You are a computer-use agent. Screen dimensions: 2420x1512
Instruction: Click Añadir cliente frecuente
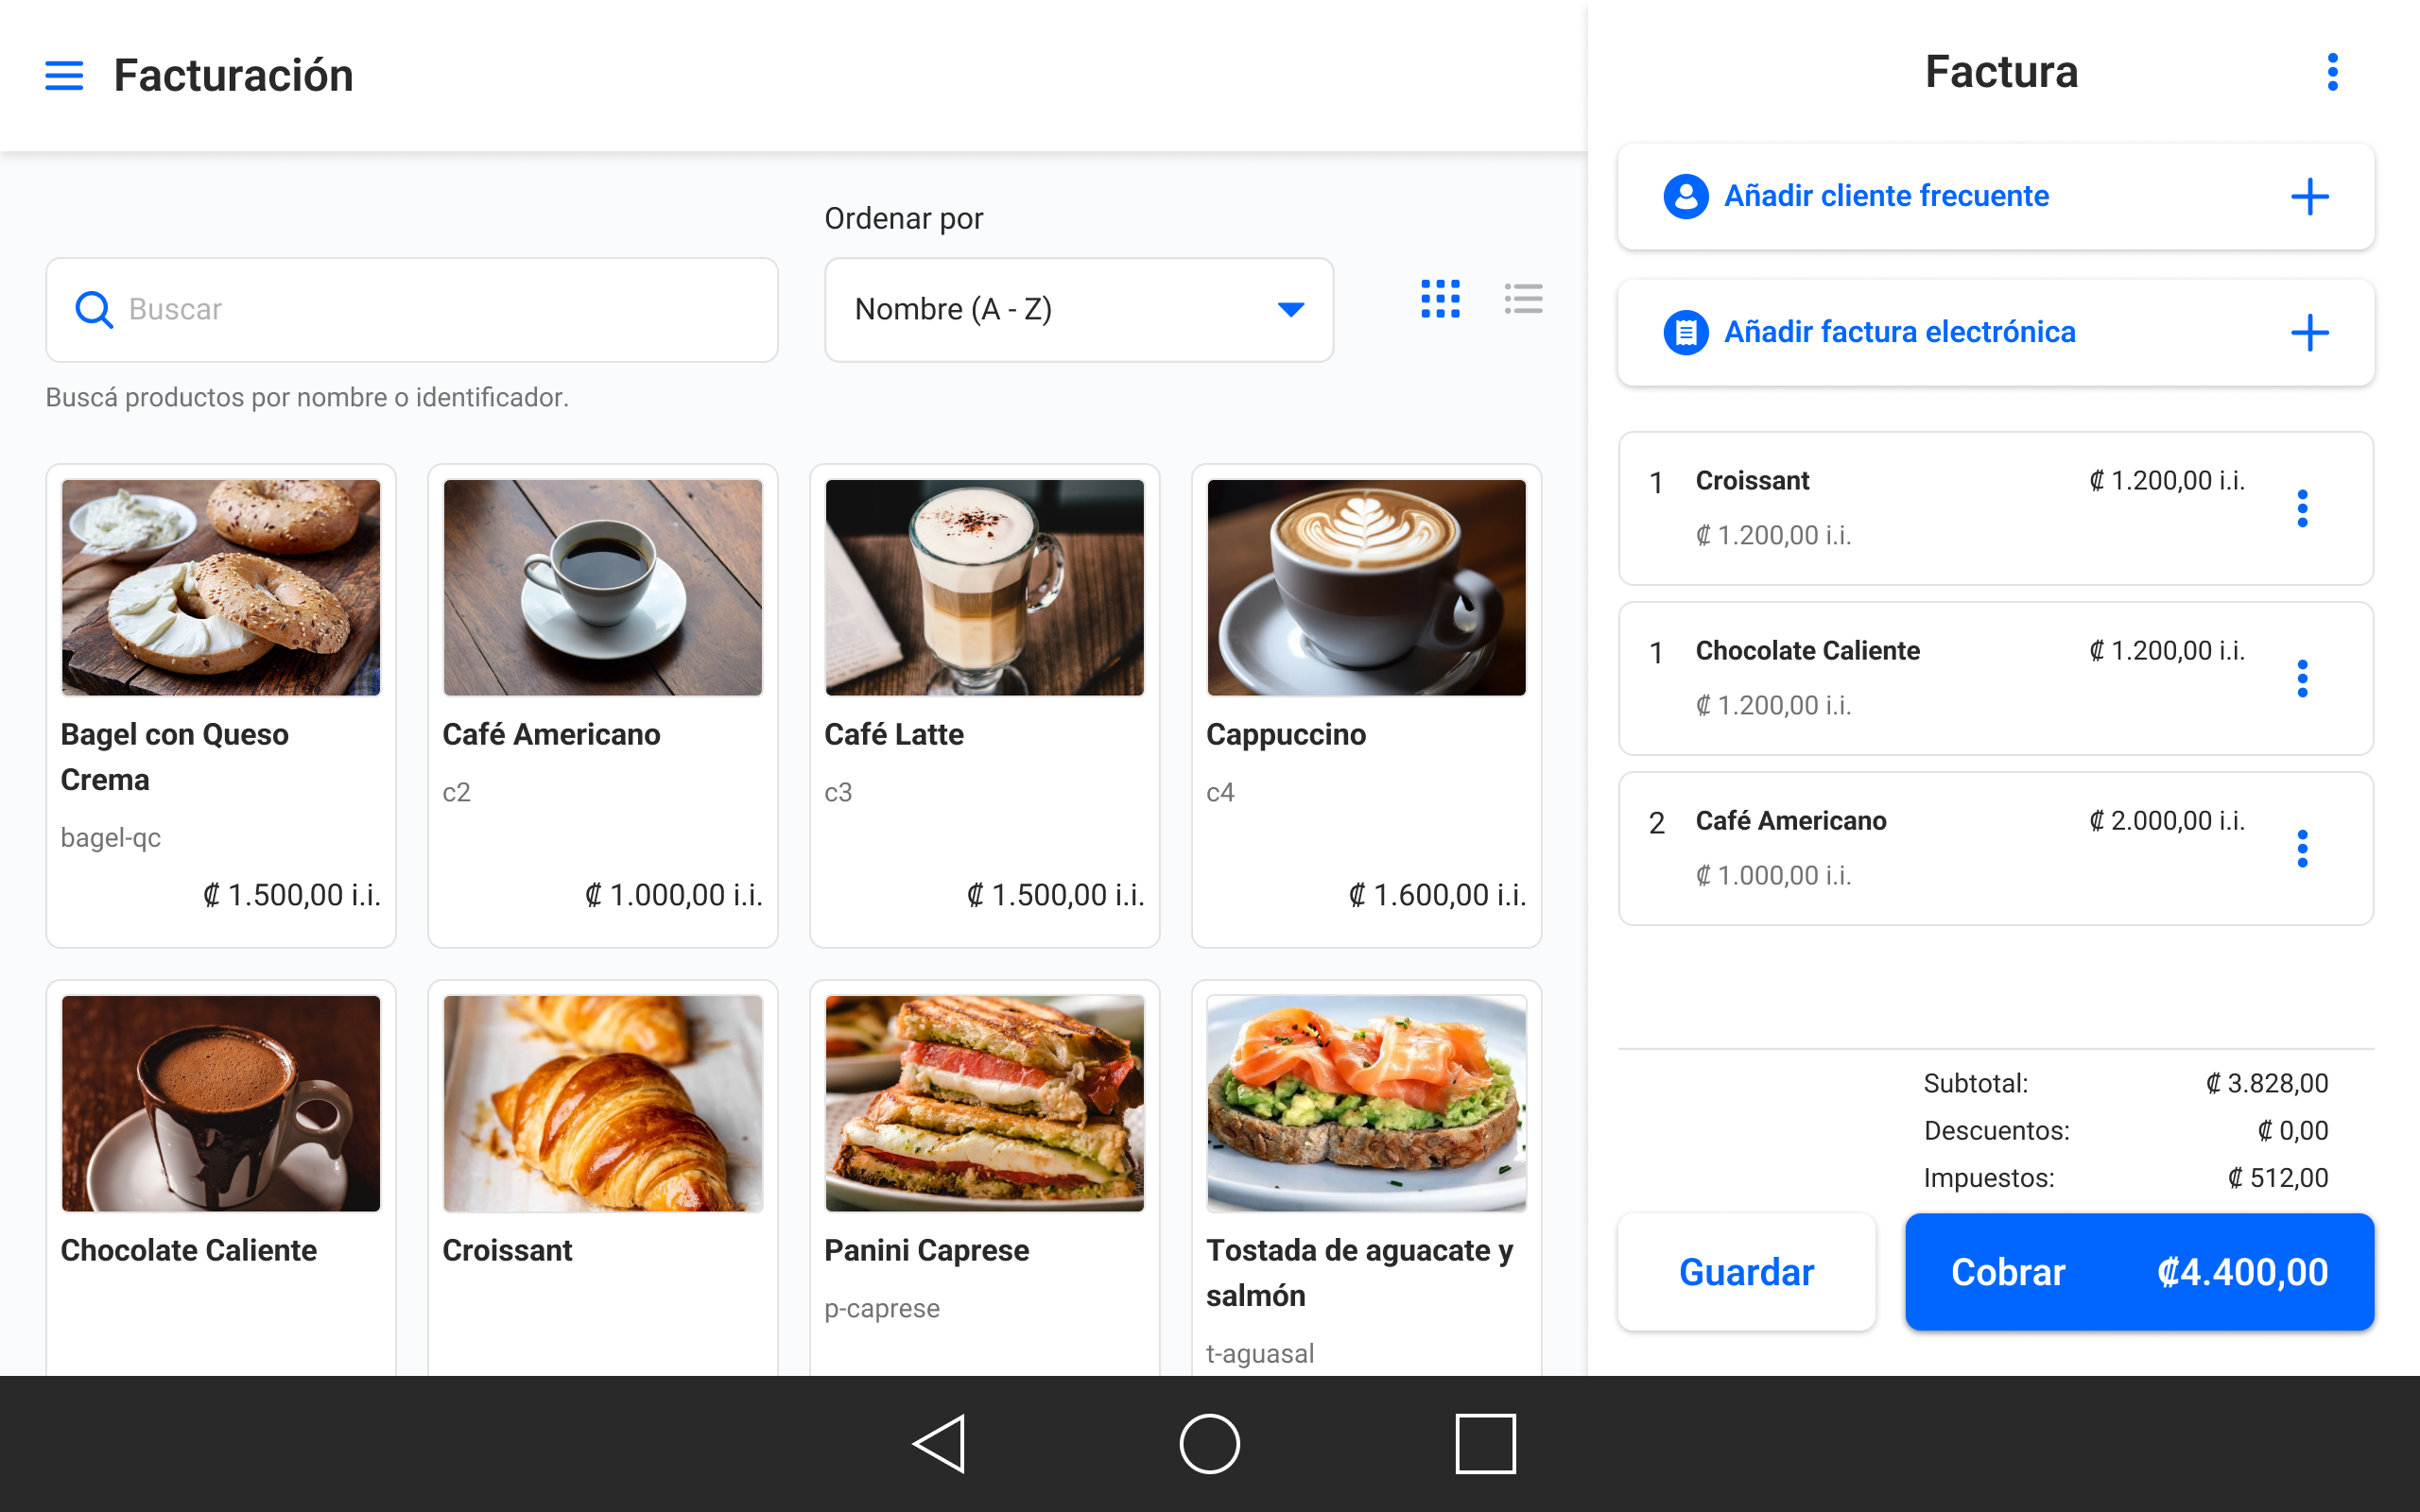(x=1886, y=196)
